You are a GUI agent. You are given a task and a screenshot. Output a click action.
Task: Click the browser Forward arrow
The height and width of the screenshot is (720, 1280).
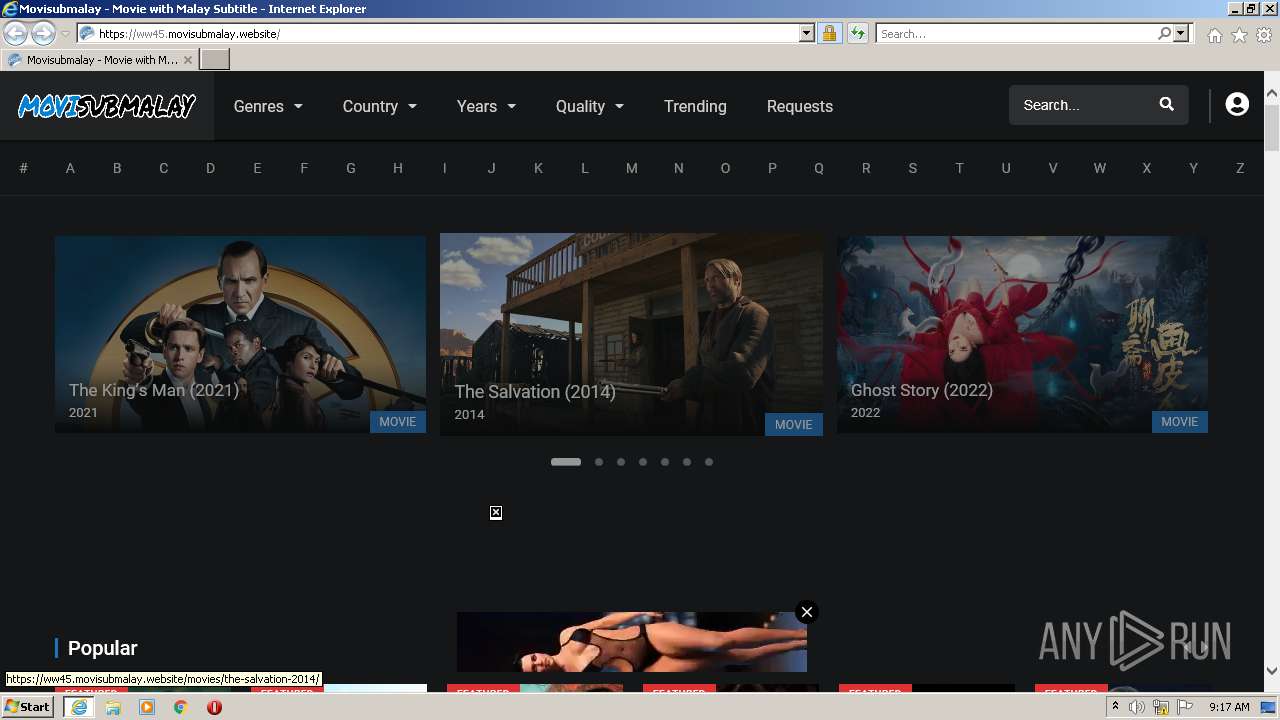pos(43,33)
